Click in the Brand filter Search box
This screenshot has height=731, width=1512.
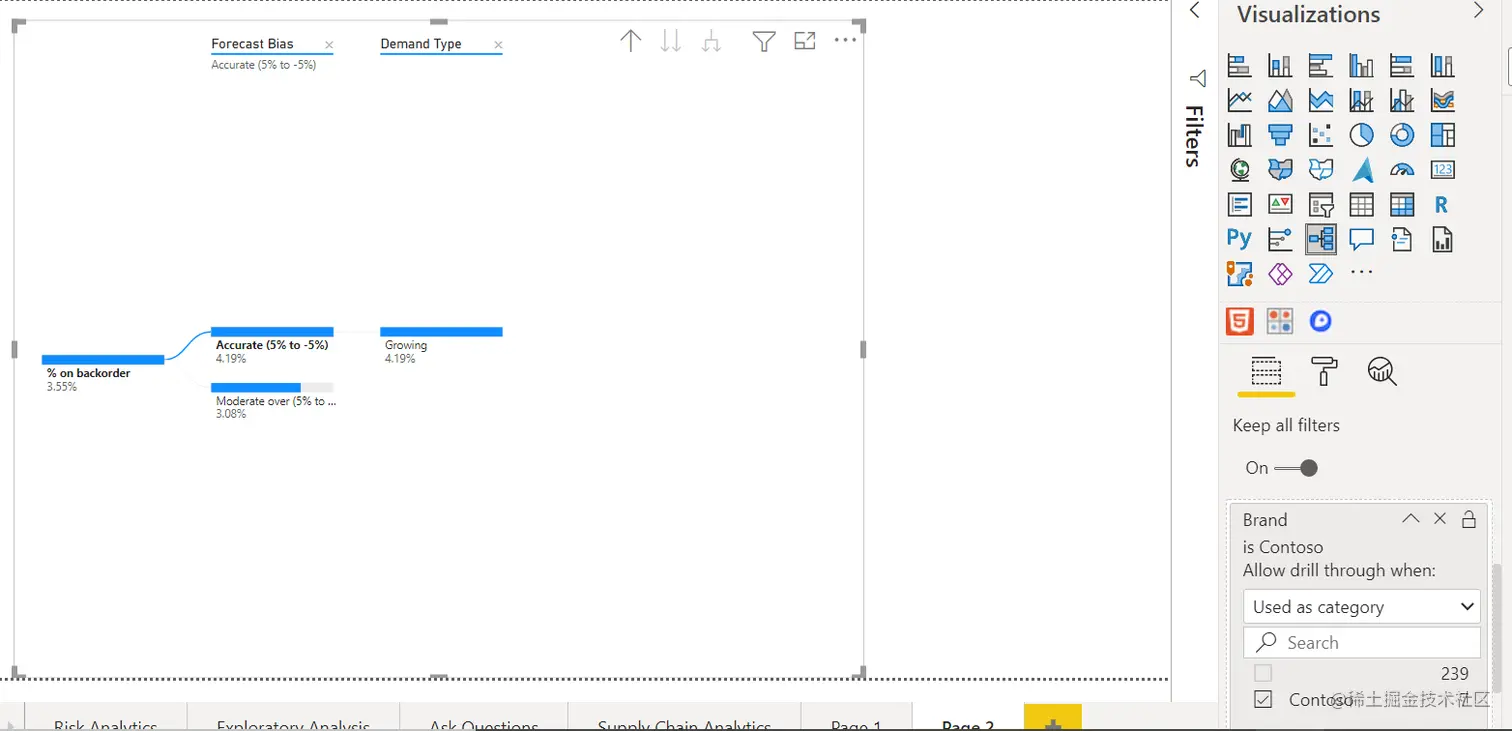1362,642
